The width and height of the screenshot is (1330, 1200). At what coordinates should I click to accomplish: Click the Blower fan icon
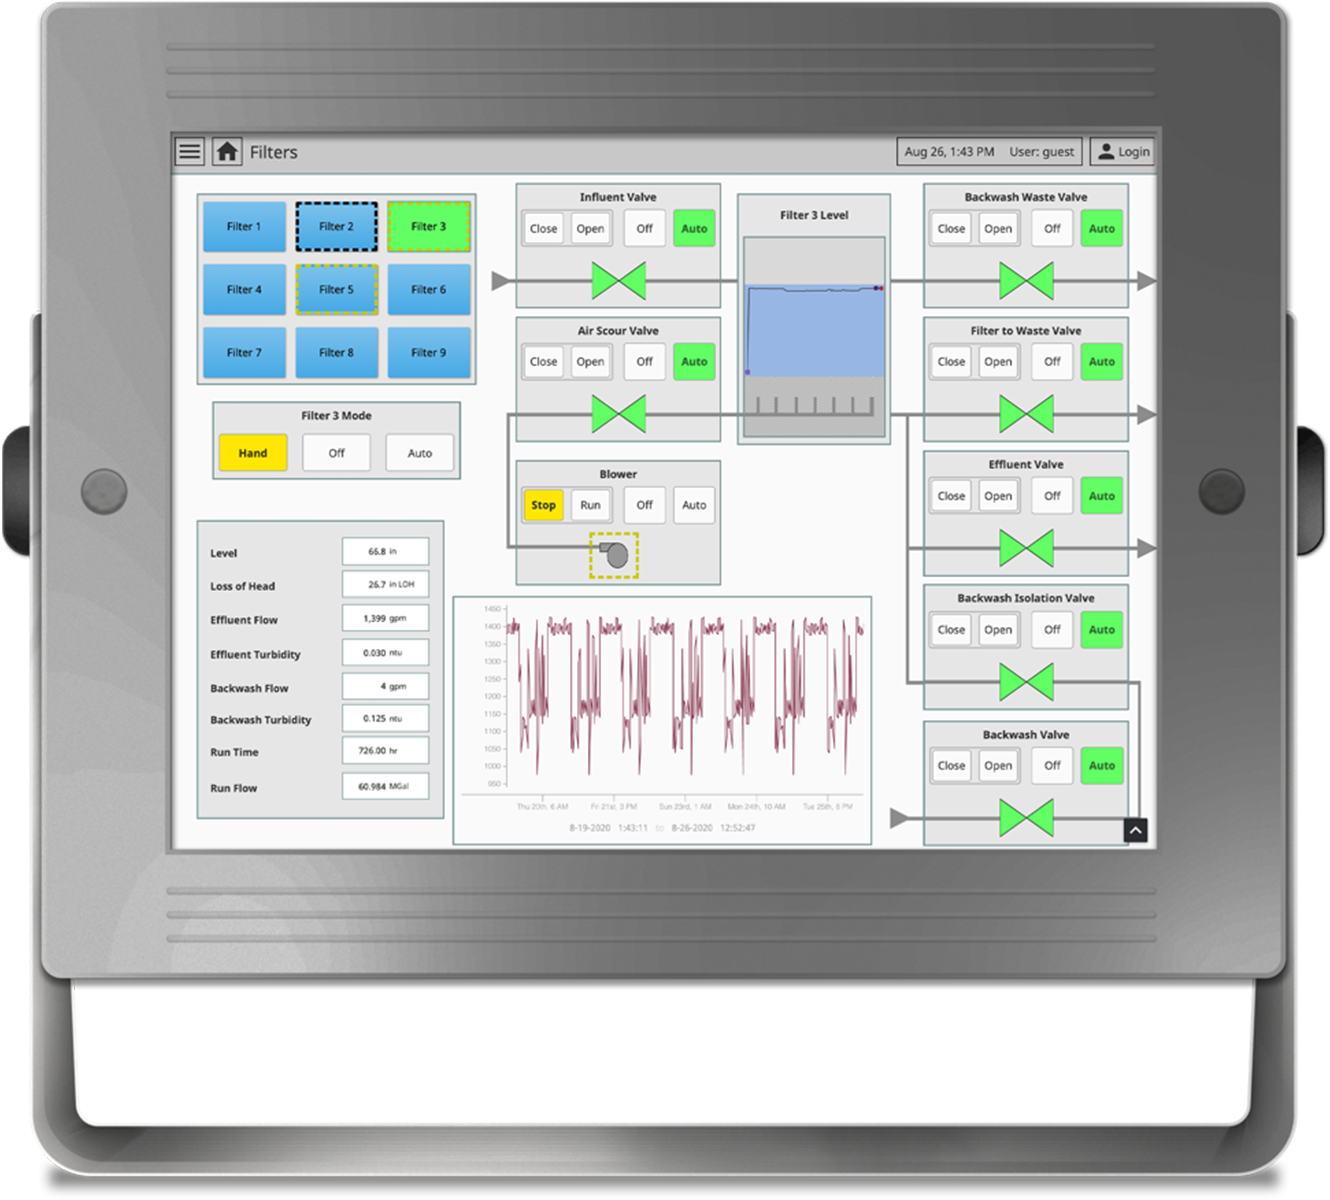pos(616,553)
